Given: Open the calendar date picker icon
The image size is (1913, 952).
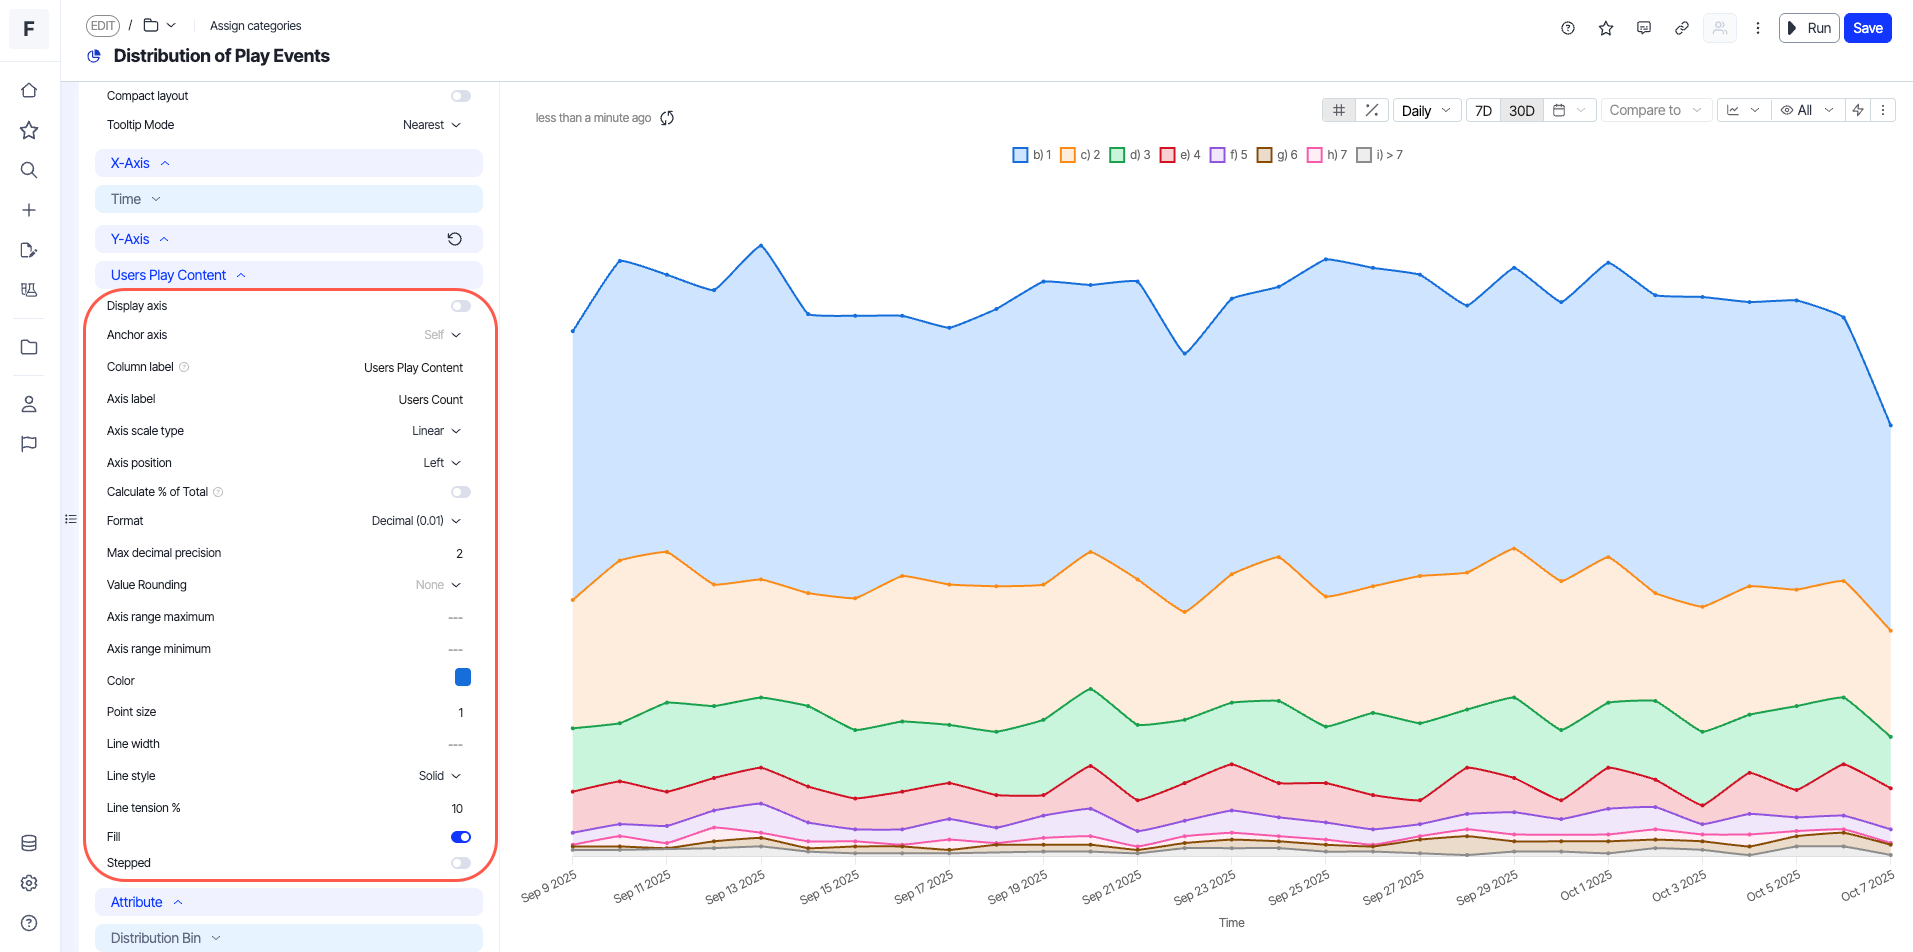Looking at the screenshot, I should pyautogui.click(x=1559, y=110).
